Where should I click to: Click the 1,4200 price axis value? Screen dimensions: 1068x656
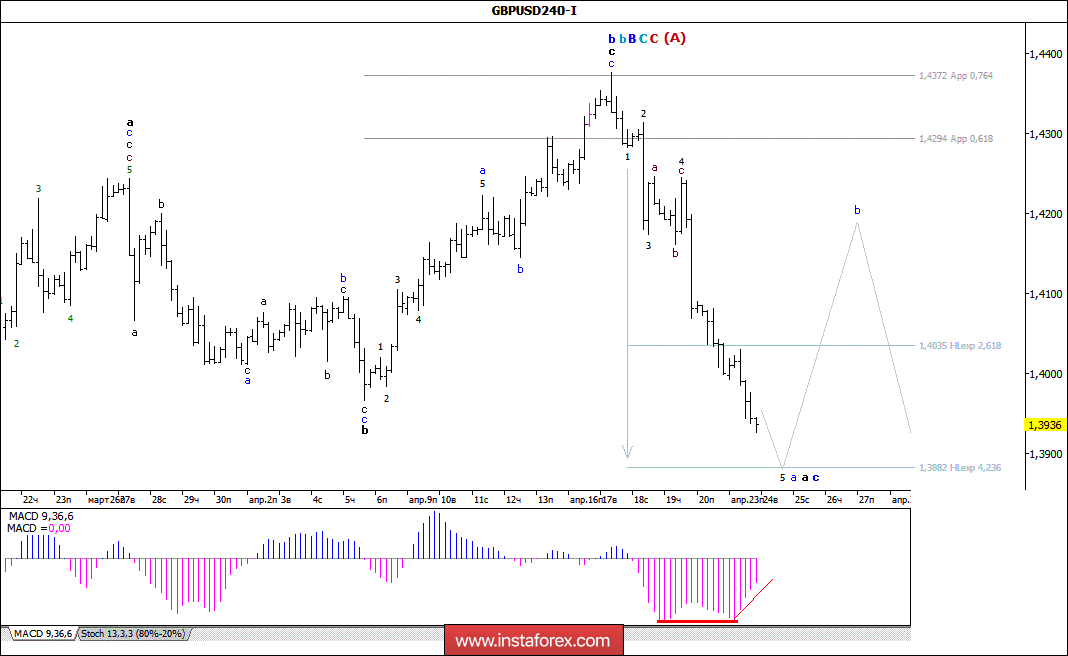click(1046, 214)
